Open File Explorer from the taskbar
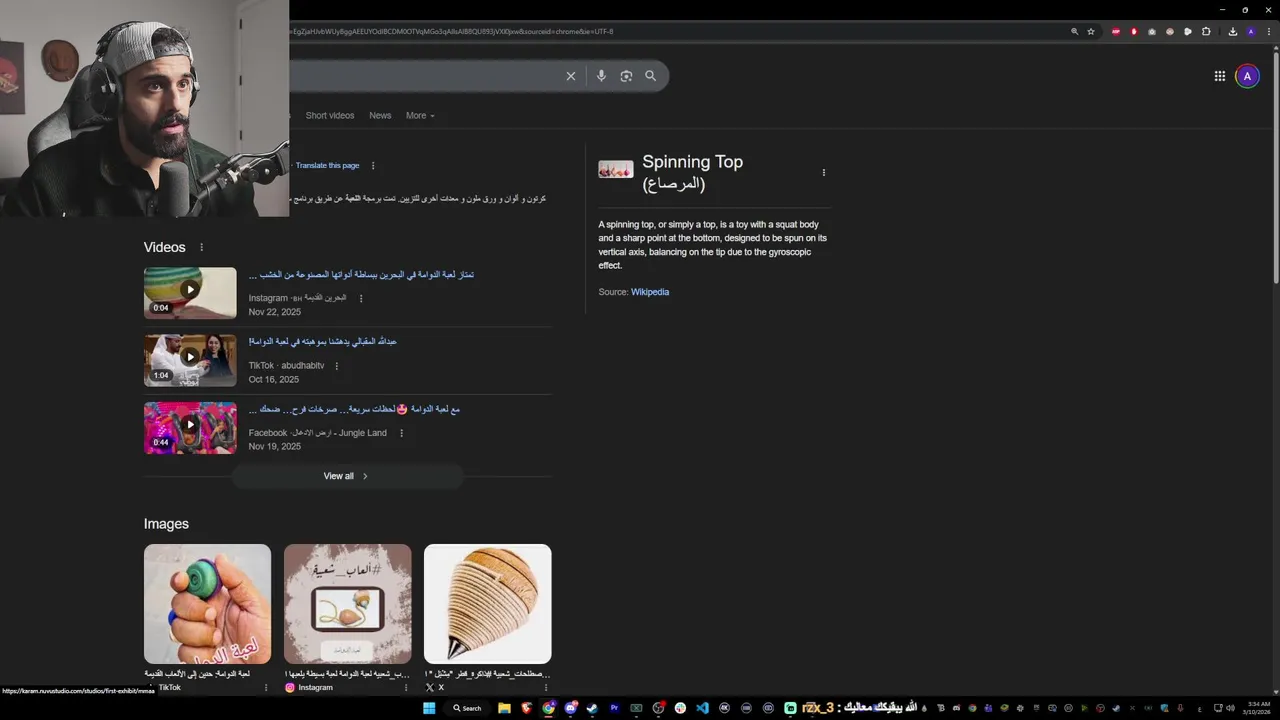 coord(504,708)
